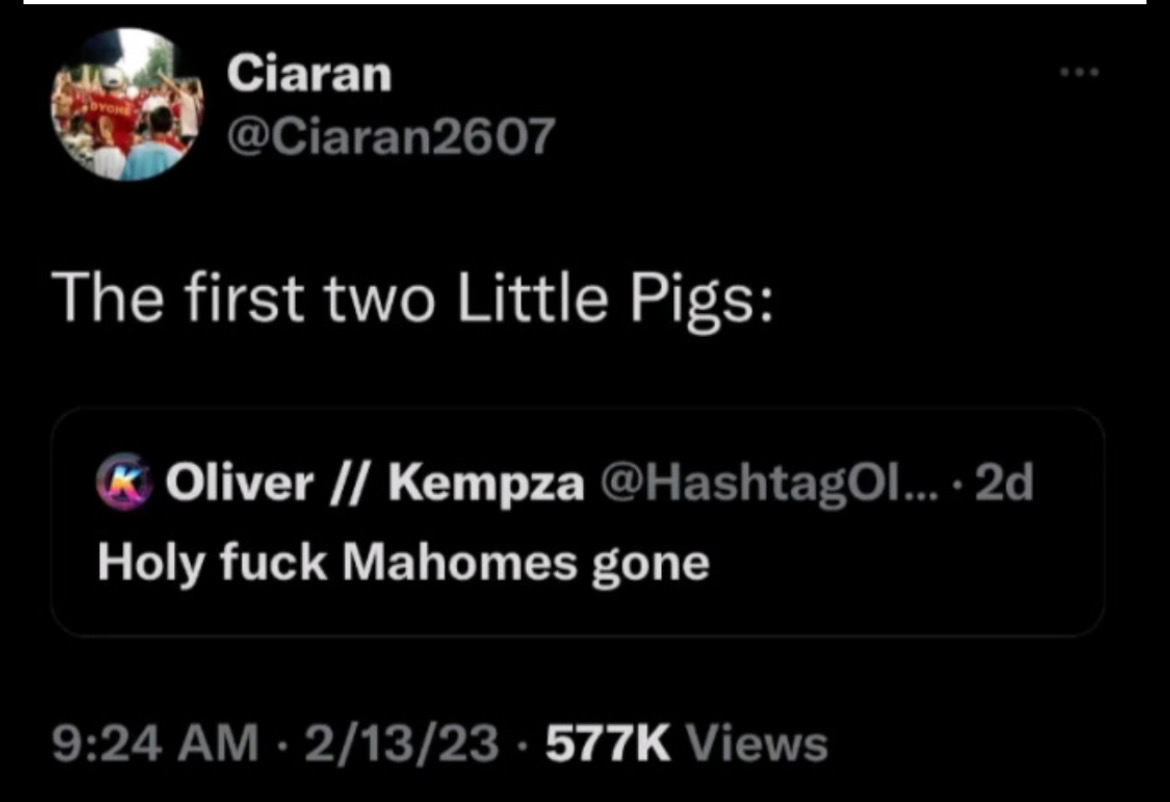Open quoted tweet text "Holy fuck"
Screen dimensions: 1170x802
pos(211,562)
